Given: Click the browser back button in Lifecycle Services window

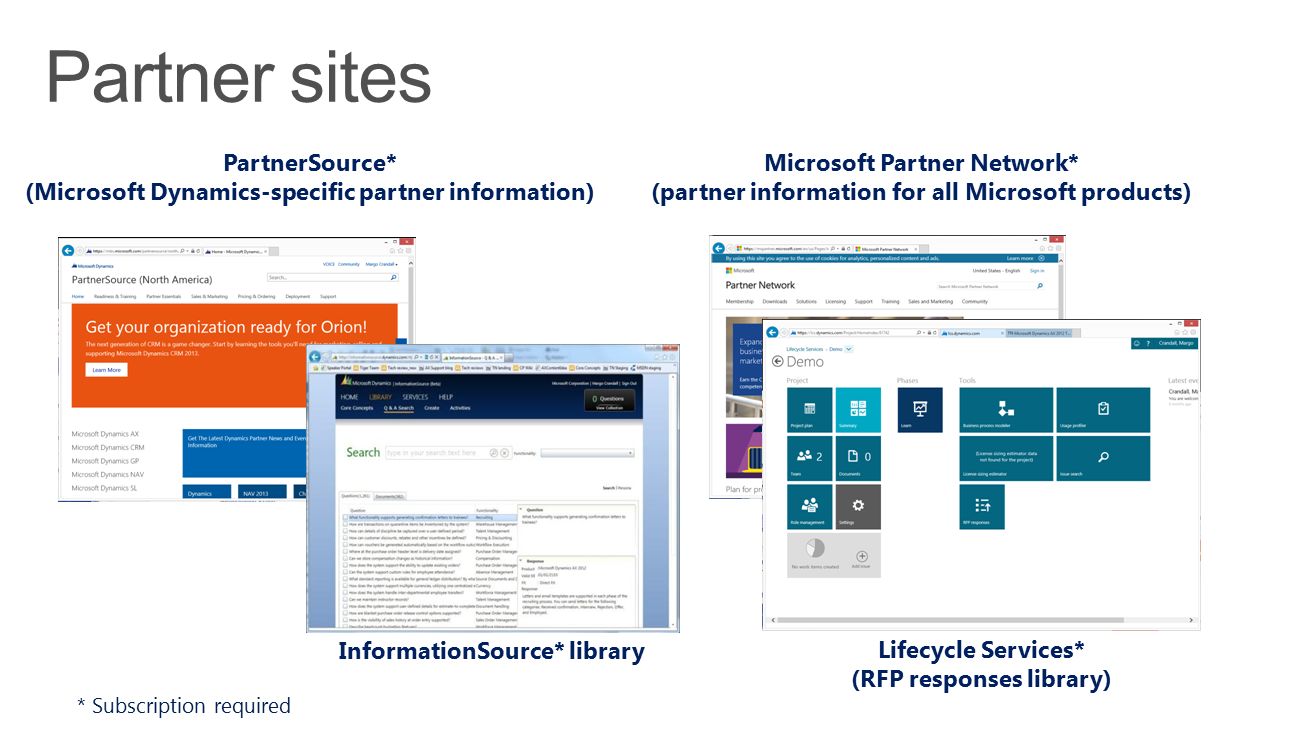Looking at the screenshot, I should (x=773, y=332).
